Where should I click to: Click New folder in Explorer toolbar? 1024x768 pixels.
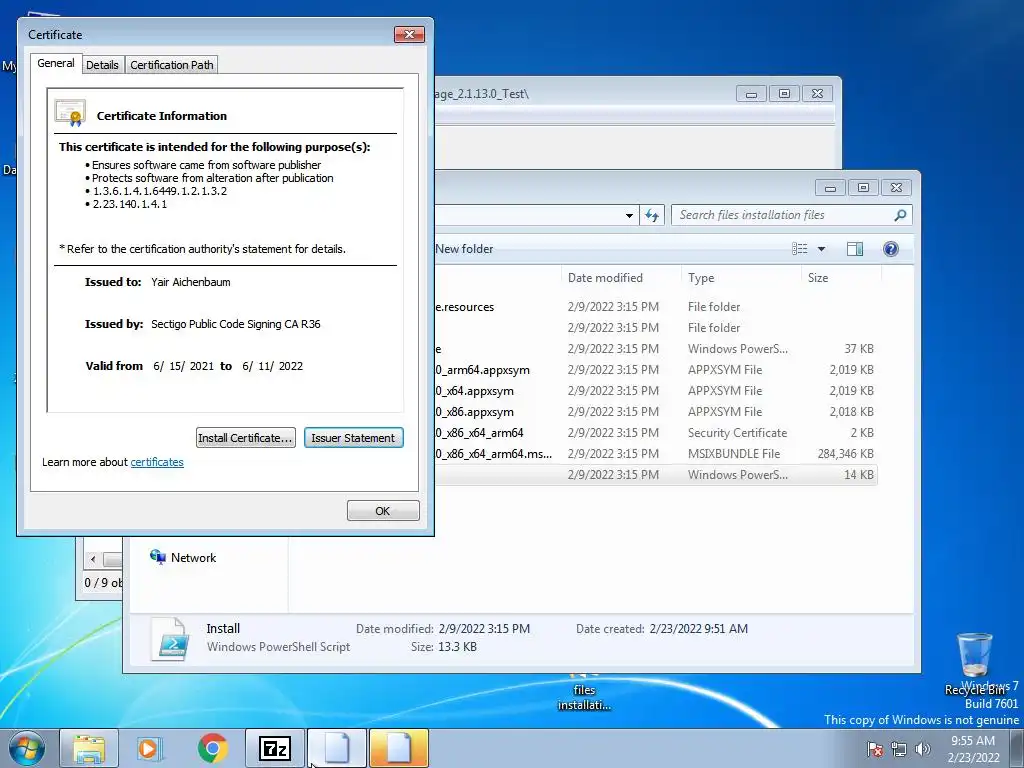tap(464, 249)
